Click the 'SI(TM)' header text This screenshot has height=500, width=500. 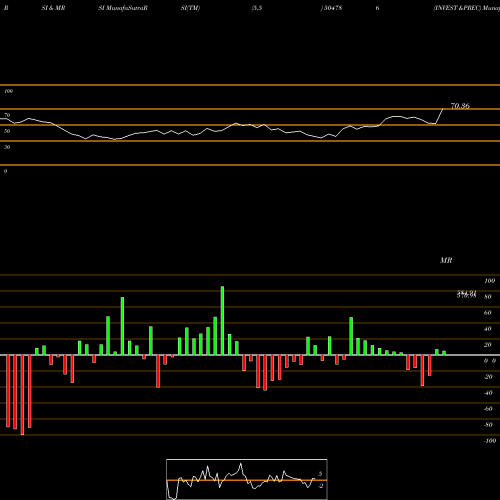(190, 8)
